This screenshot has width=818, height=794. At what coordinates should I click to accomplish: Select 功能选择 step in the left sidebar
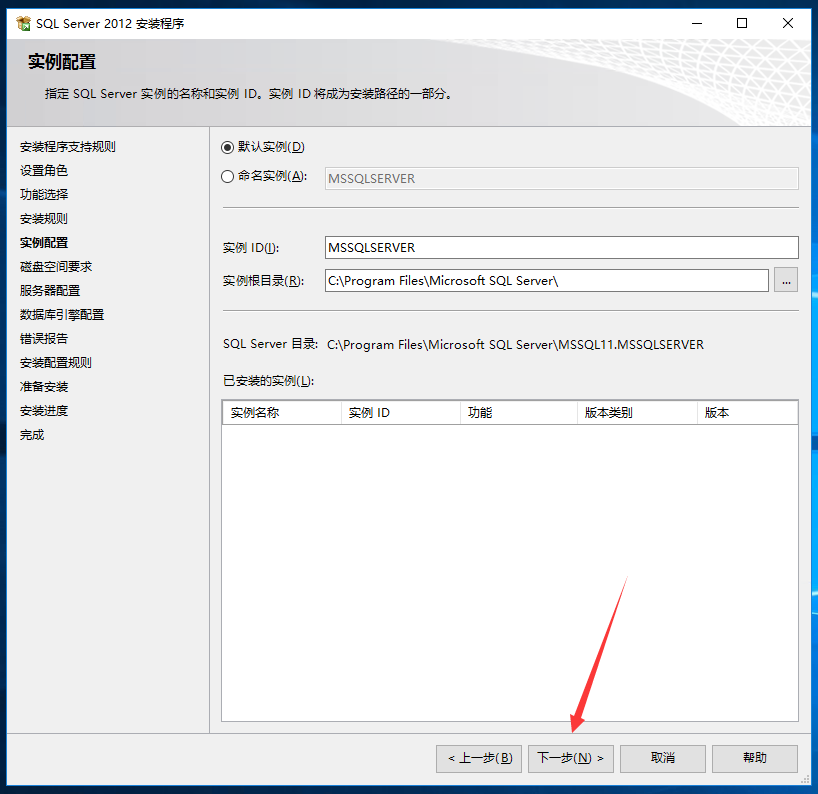point(44,195)
